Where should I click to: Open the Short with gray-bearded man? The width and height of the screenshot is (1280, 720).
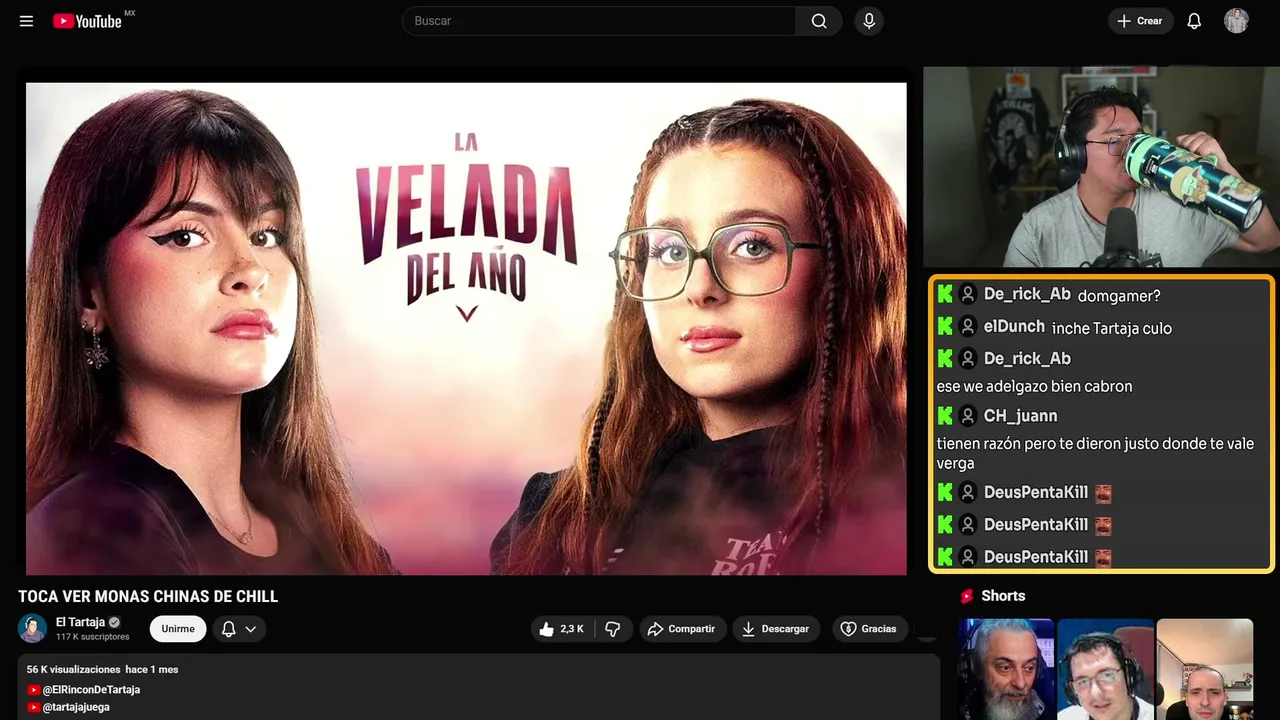click(x=1006, y=669)
